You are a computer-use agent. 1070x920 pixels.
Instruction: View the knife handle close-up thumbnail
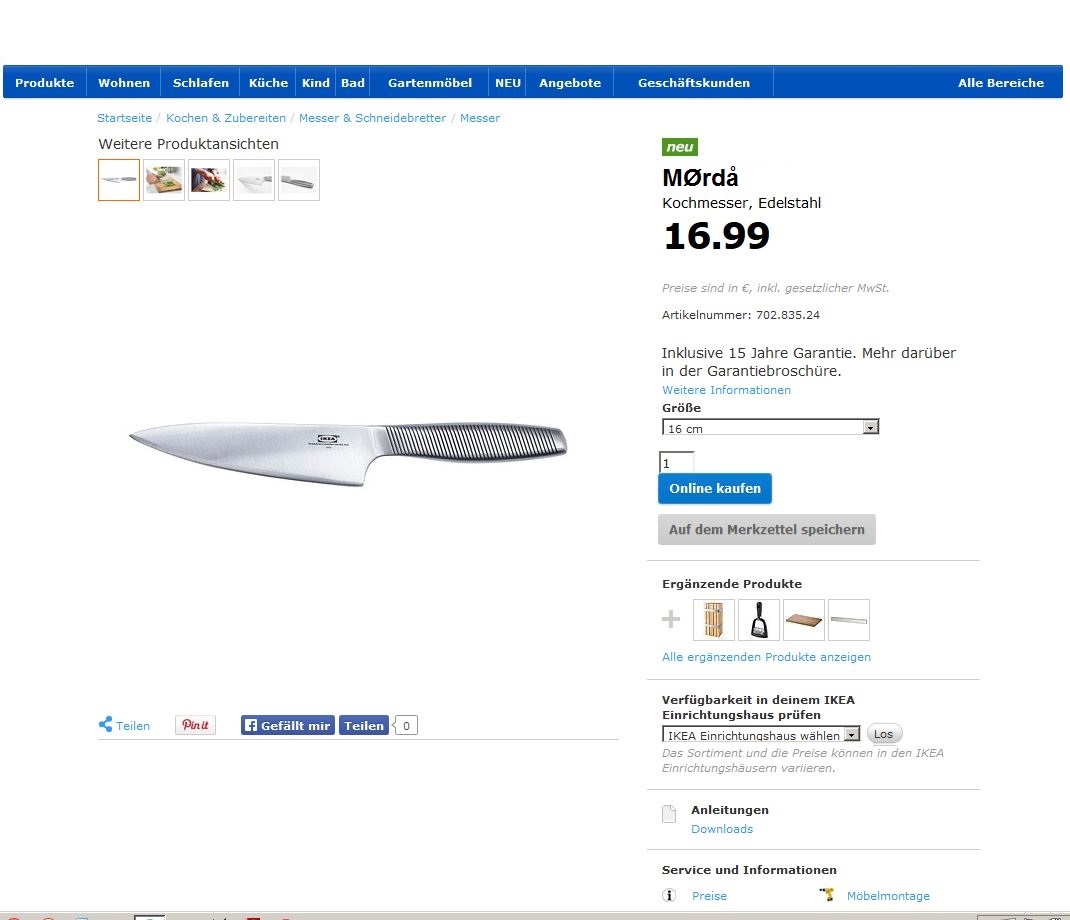(299, 180)
